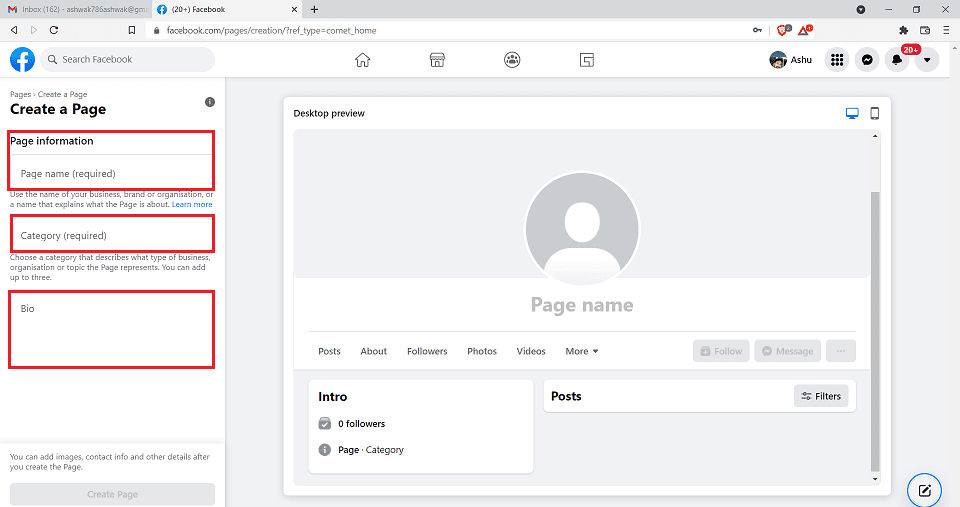Click the Page · Category text
960x507 pixels.
(x=370, y=449)
